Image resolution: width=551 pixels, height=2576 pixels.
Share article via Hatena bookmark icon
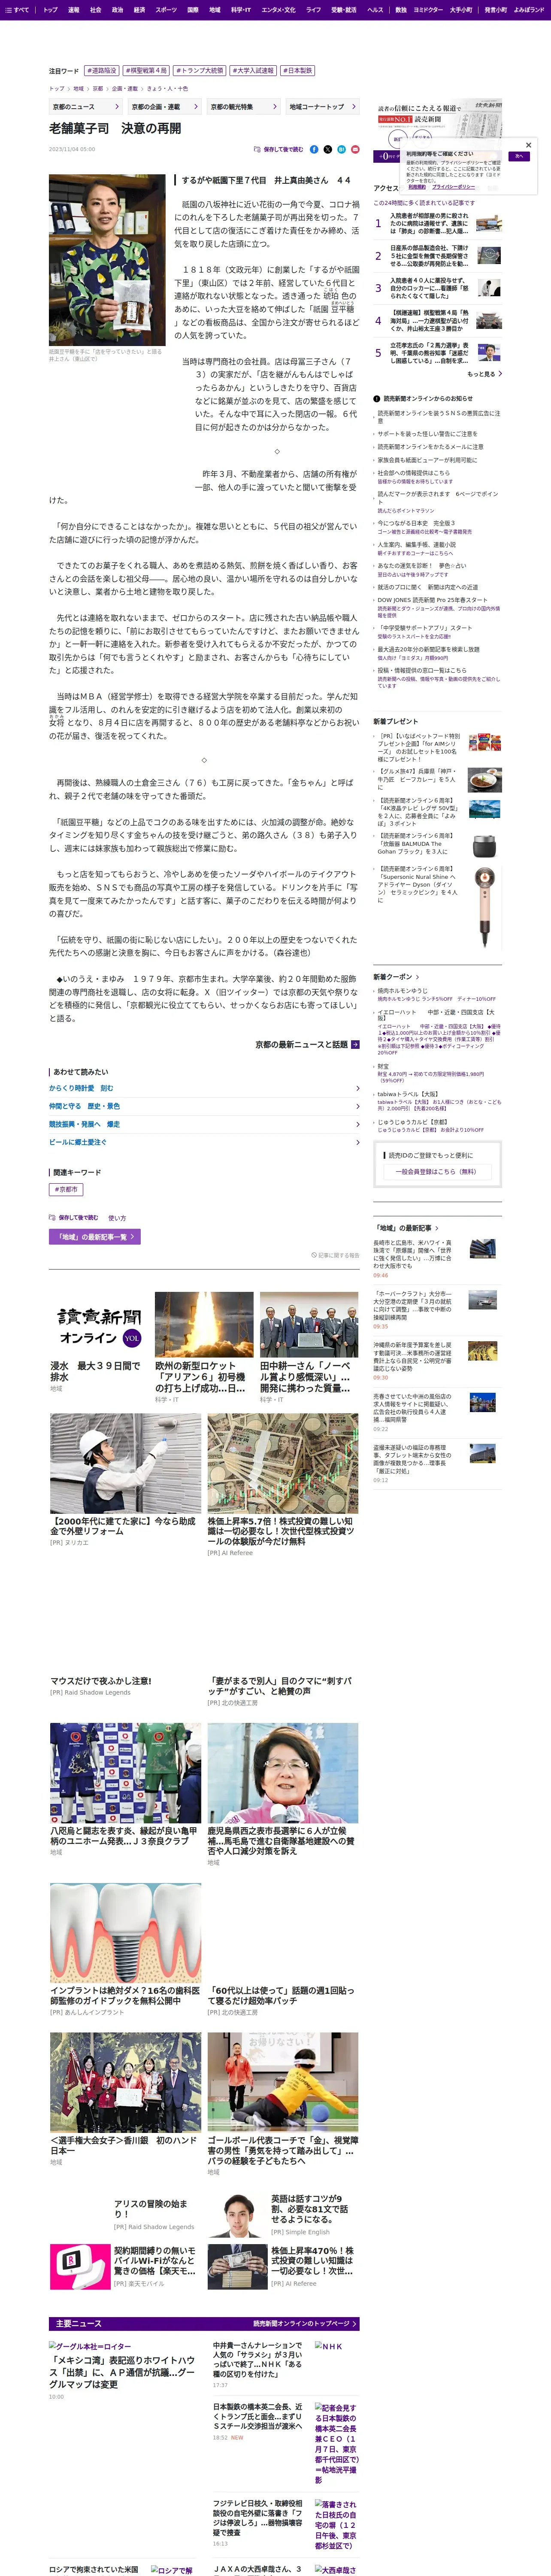[341, 149]
